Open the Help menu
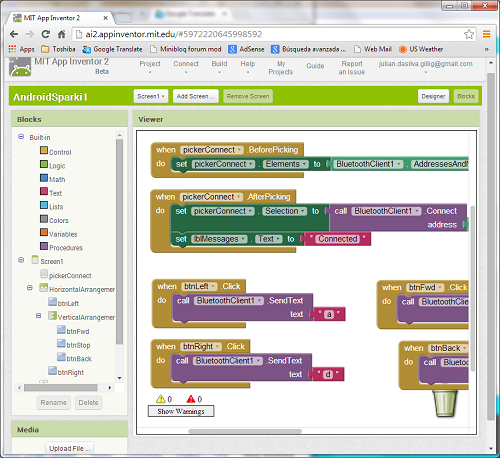This screenshot has width=500, height=458. (248, 66)
